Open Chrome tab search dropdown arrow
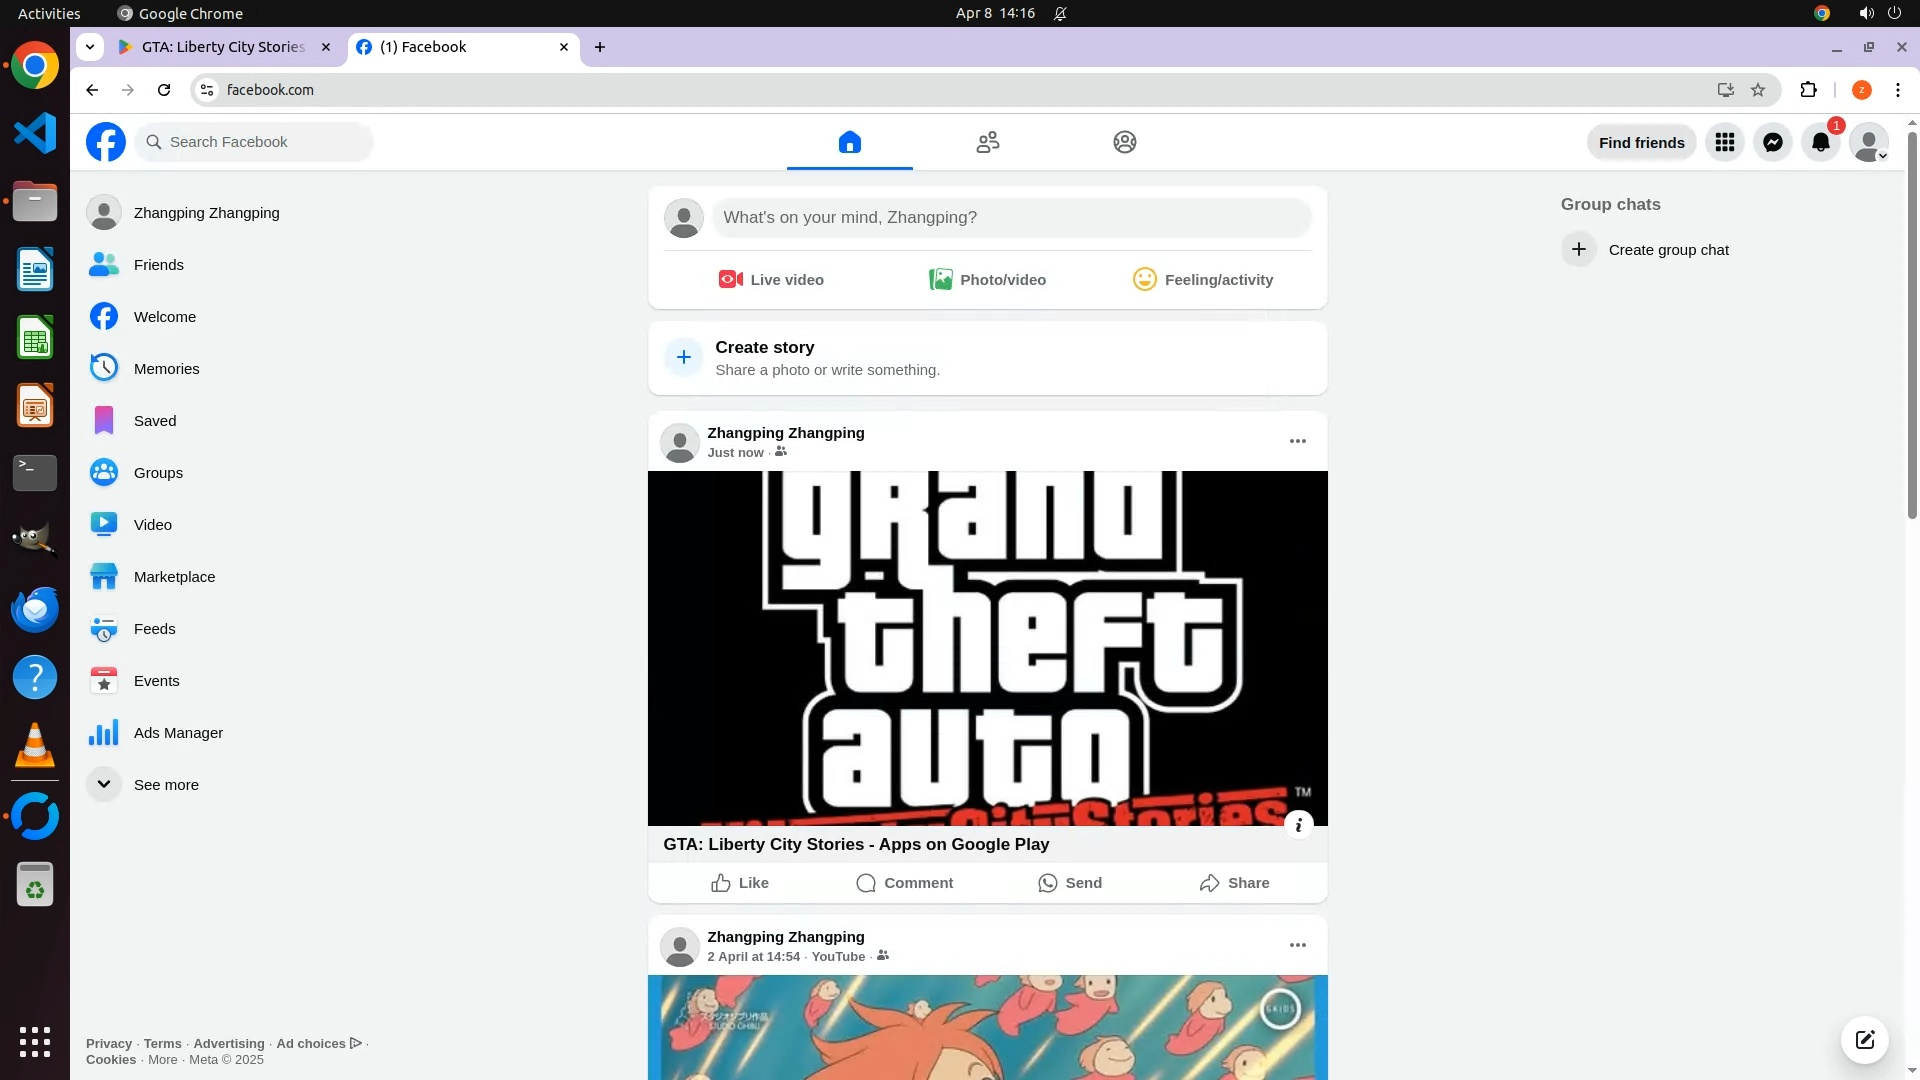Image resolution: width=1920 pixels, height=1080 pixels. (x=90, y=47)
